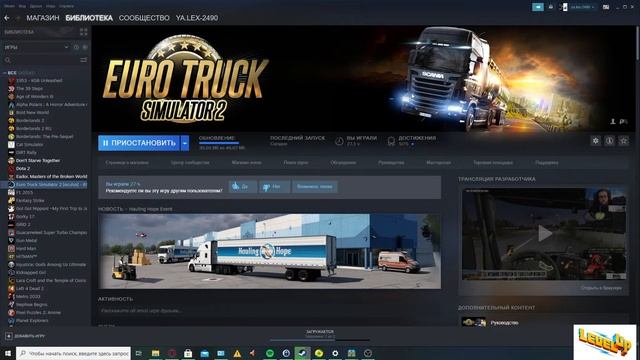Select Dota 2 in library

point(23,169)
